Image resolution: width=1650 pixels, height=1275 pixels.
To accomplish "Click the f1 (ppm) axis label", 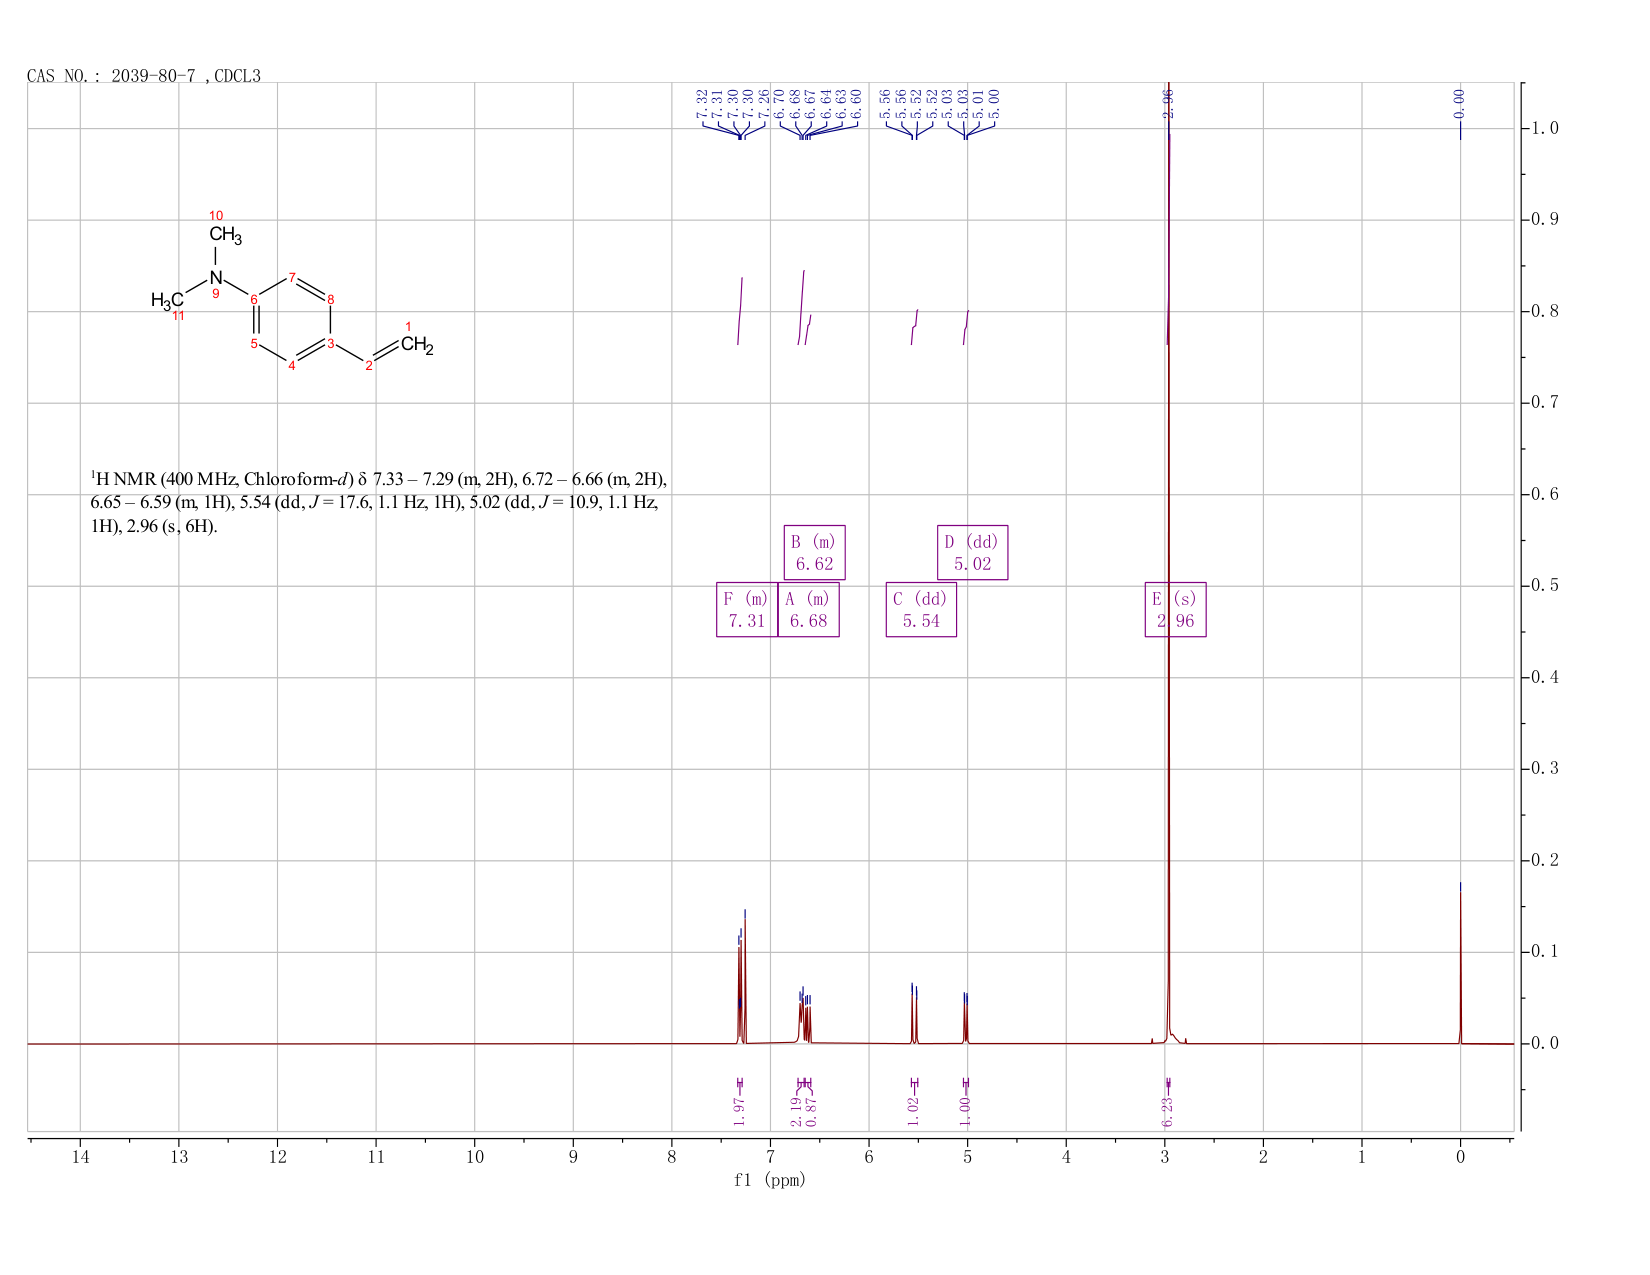I will point(769,1180).
